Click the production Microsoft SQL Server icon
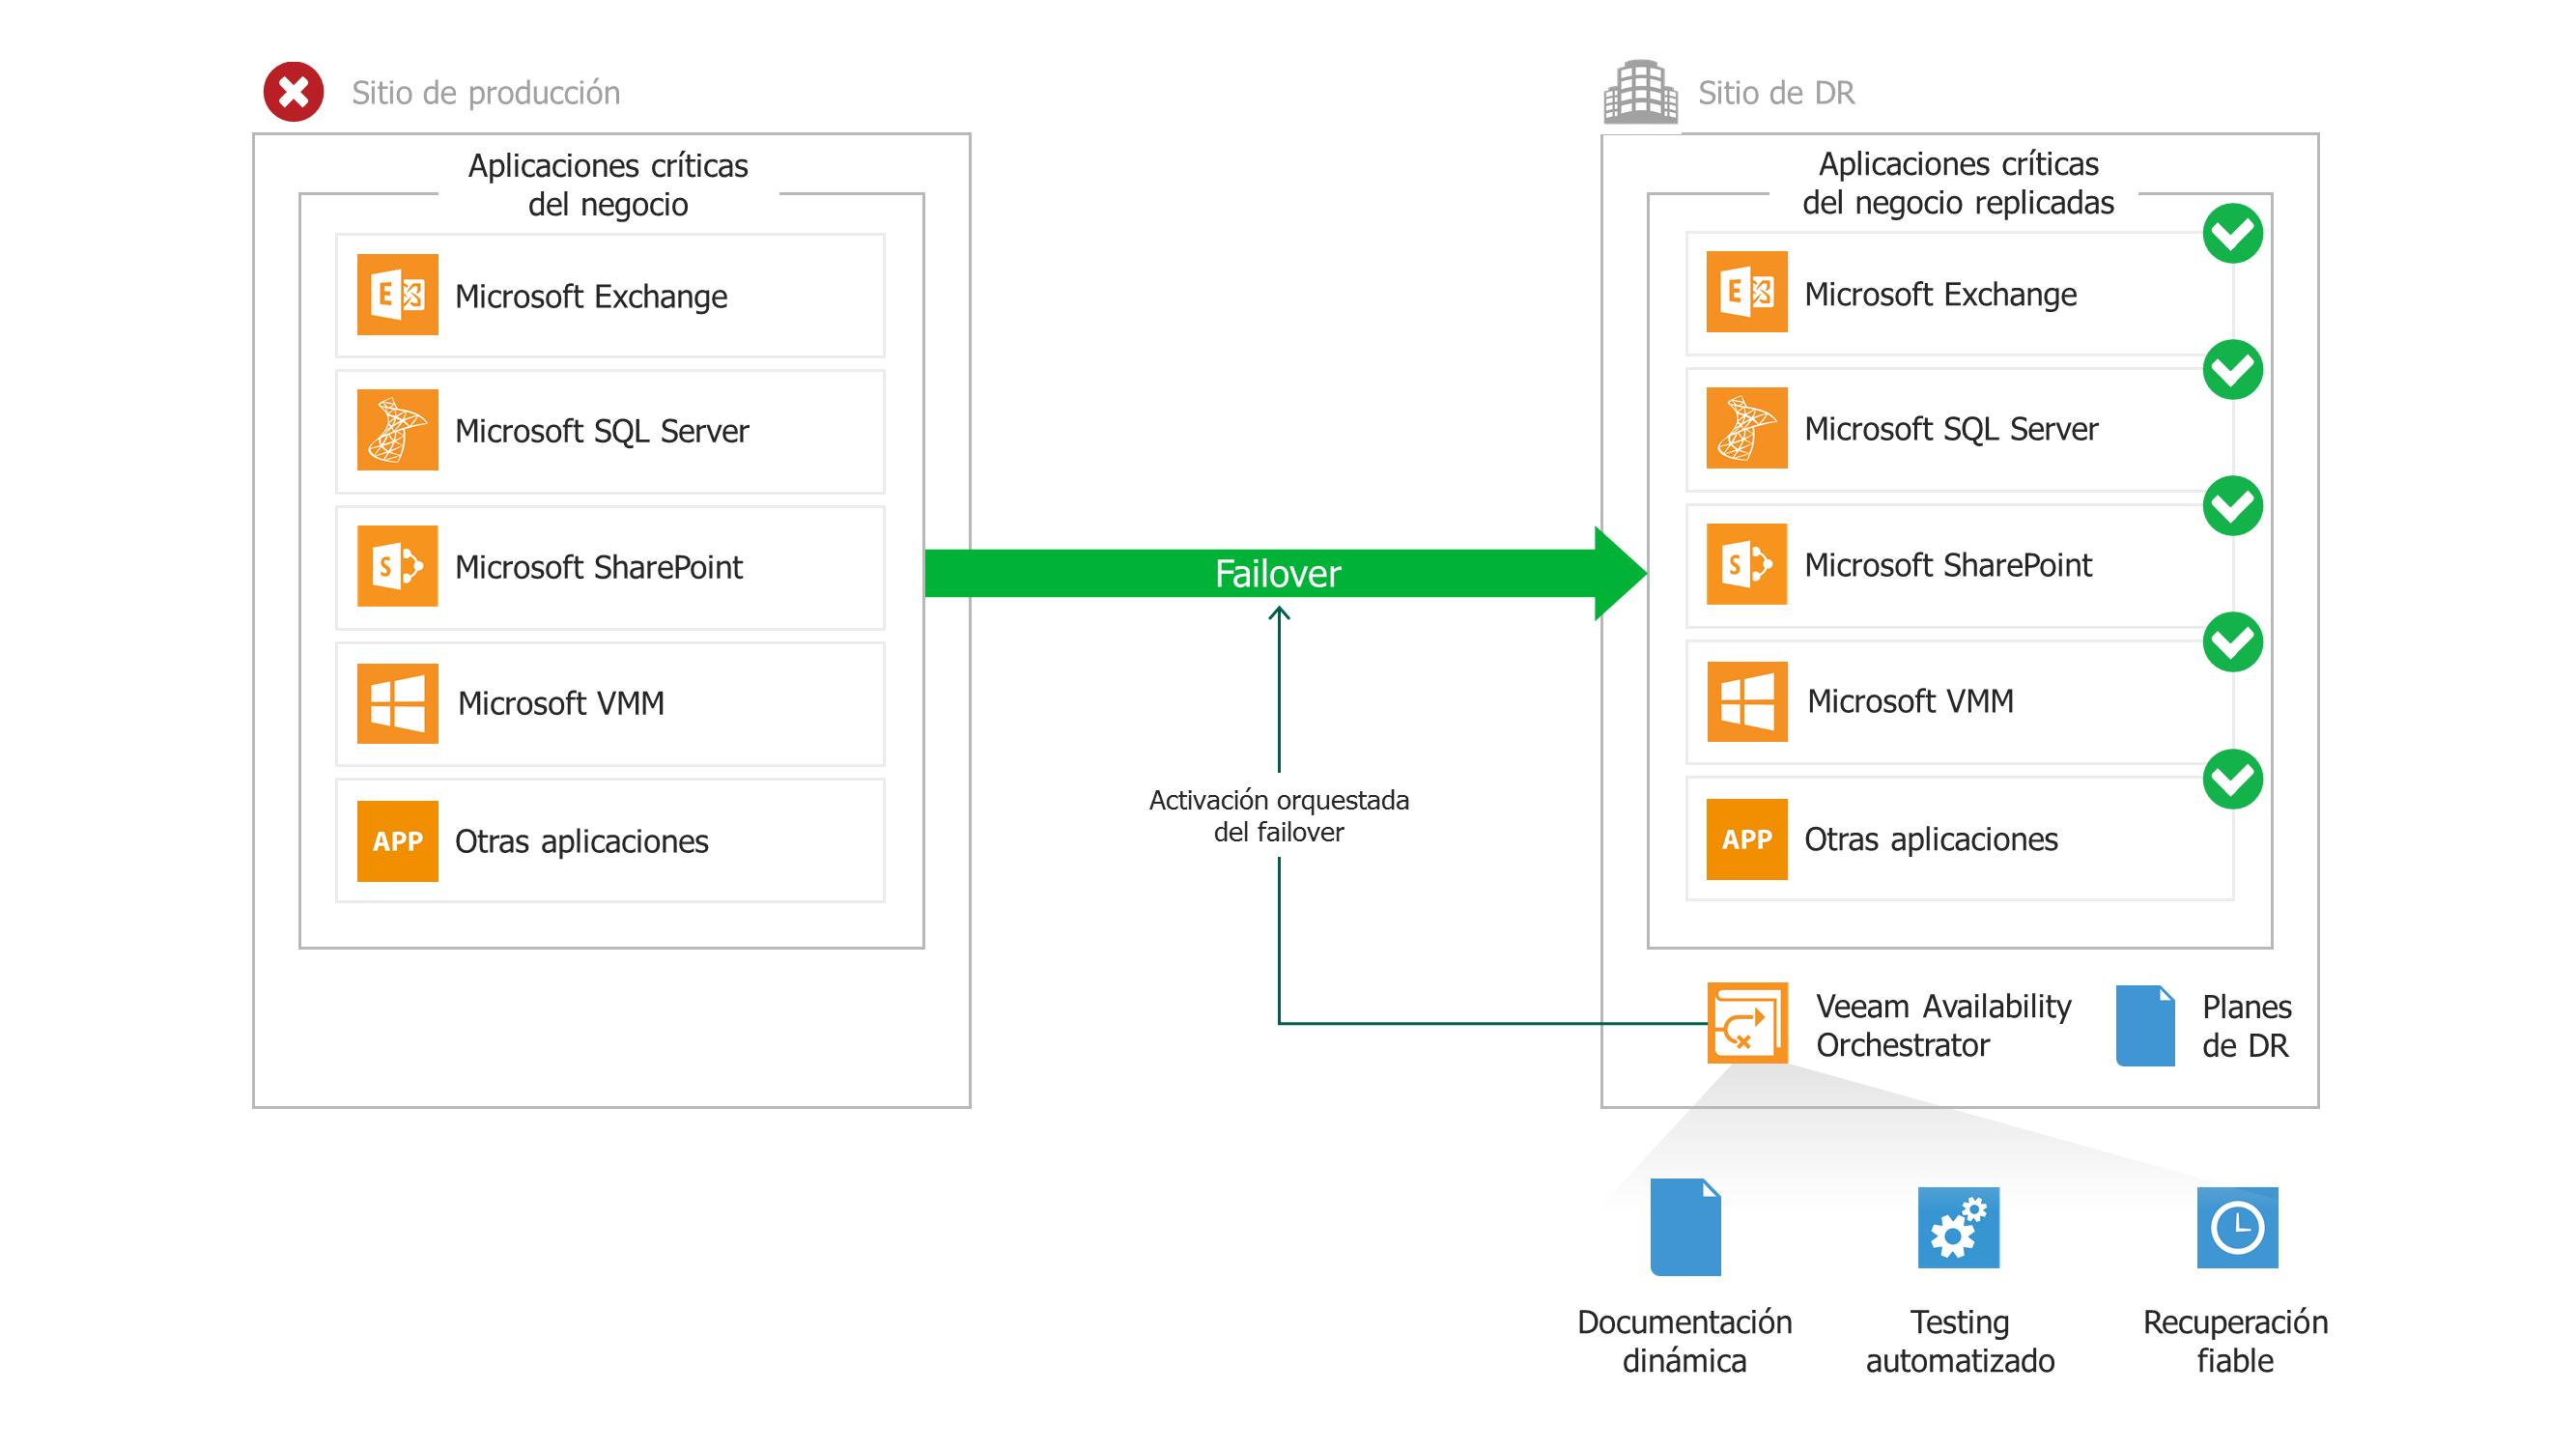 pyautogui.click(x=397, y=430)
